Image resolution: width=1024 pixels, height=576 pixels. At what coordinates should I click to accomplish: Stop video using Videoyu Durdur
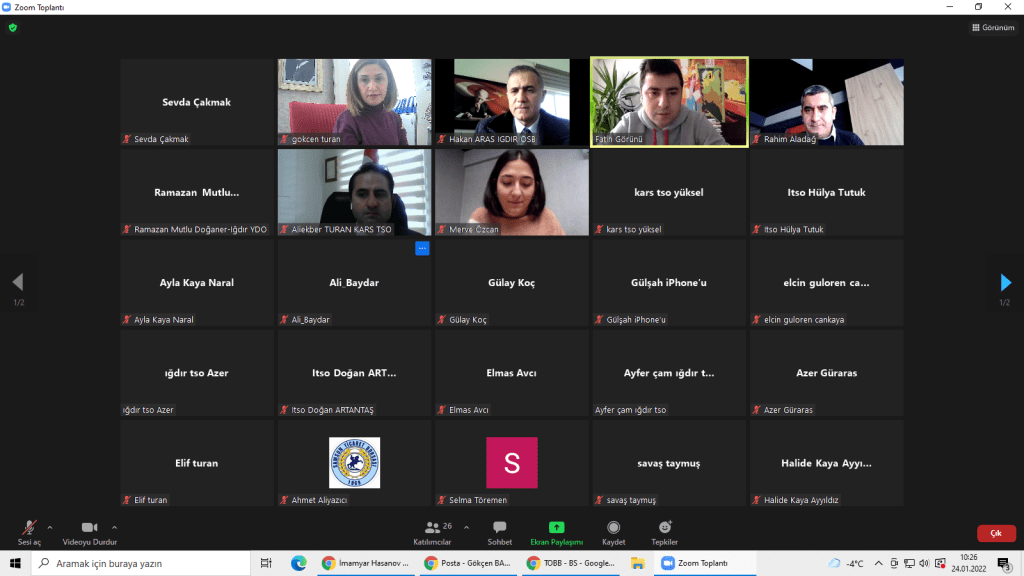[88, 531]
